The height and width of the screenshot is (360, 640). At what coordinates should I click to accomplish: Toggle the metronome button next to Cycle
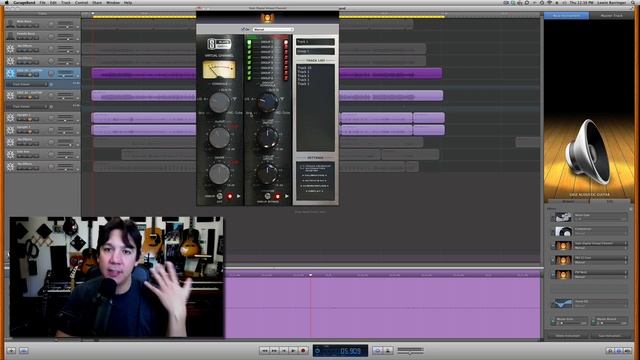(388, 350)
